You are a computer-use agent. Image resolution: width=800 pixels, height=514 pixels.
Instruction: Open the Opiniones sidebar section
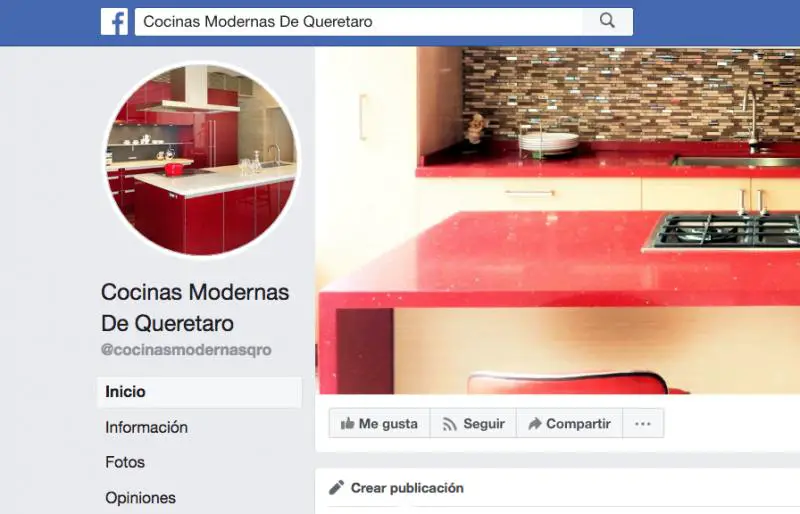[140, 497]
